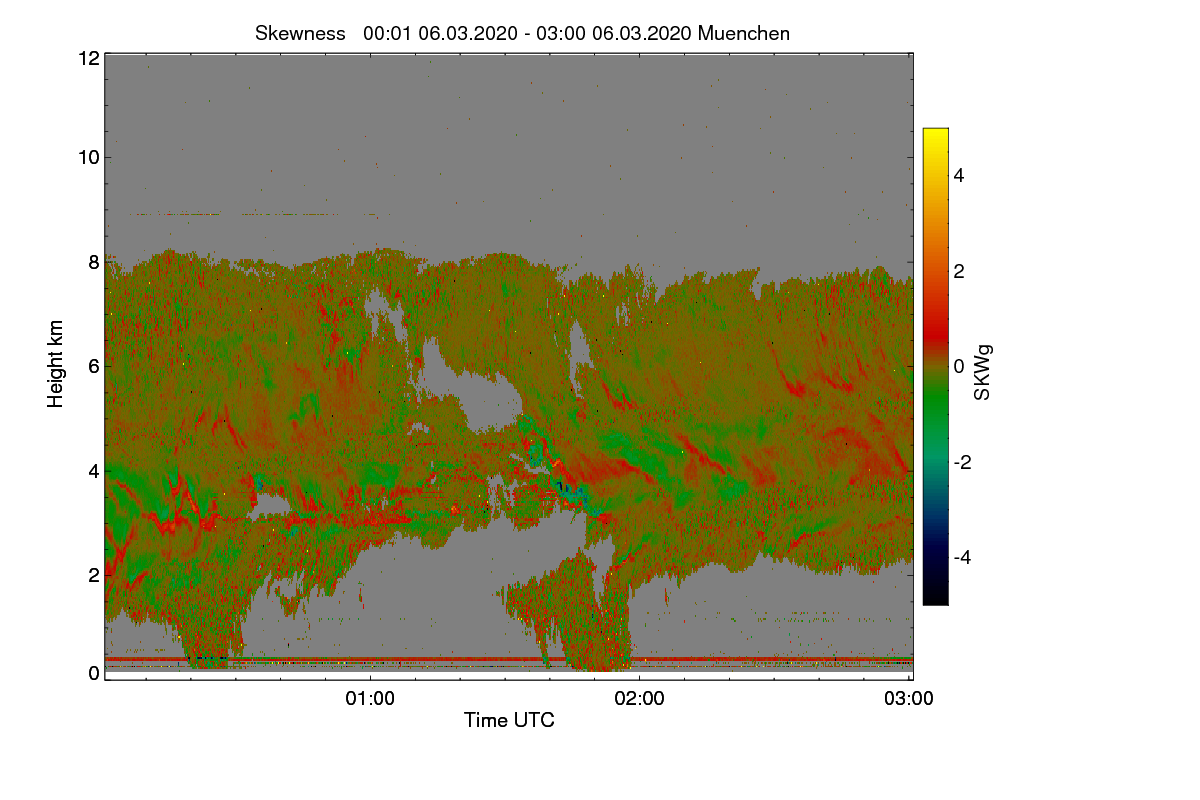The image size is (1200, 800).
Task: Click the height axis tick label 0
Action: pos(94,673)
